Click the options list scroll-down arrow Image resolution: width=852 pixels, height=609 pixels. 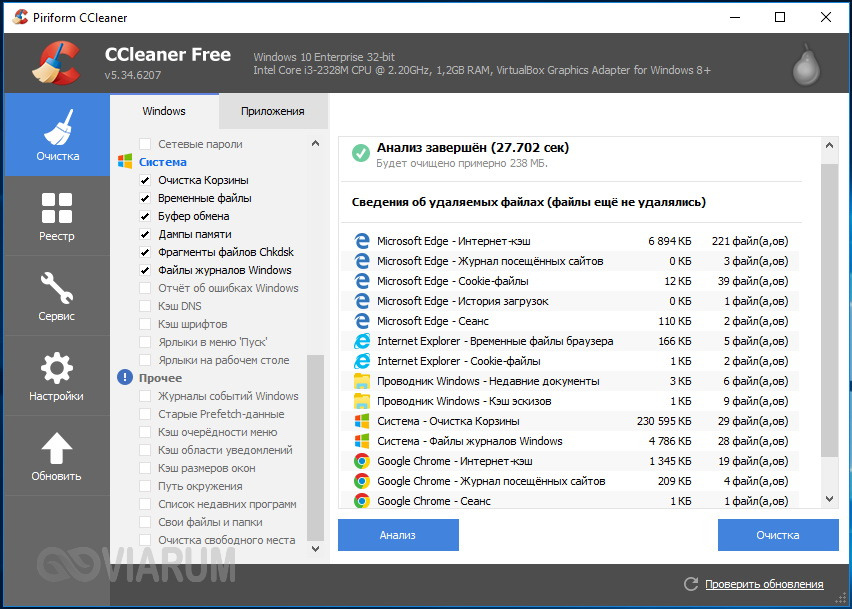315,549
